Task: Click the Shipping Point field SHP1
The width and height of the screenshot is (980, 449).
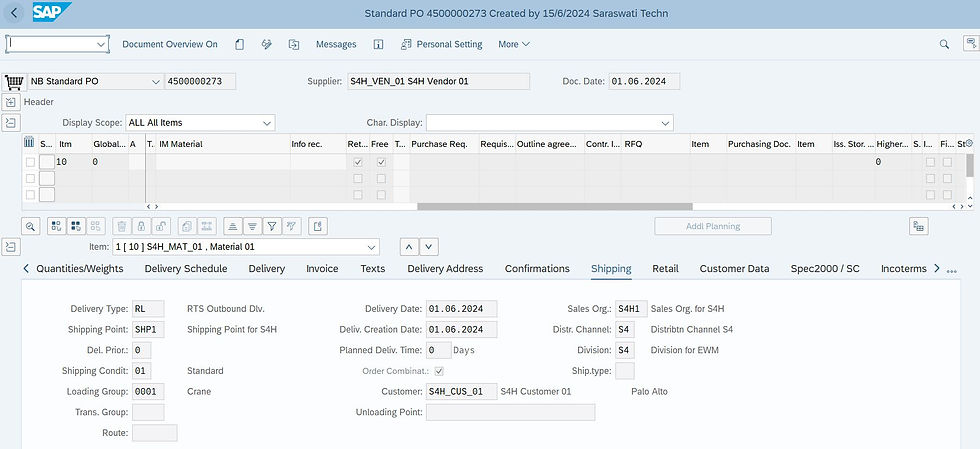Action: [x=148, y=330]
